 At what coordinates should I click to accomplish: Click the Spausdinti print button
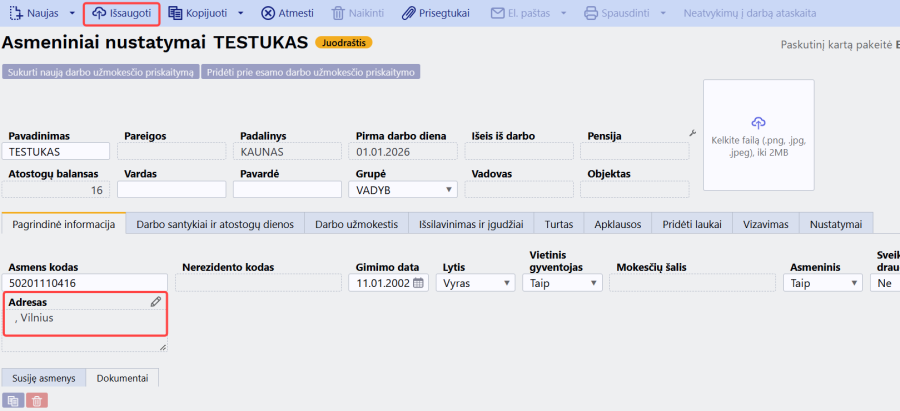(619, 13)
